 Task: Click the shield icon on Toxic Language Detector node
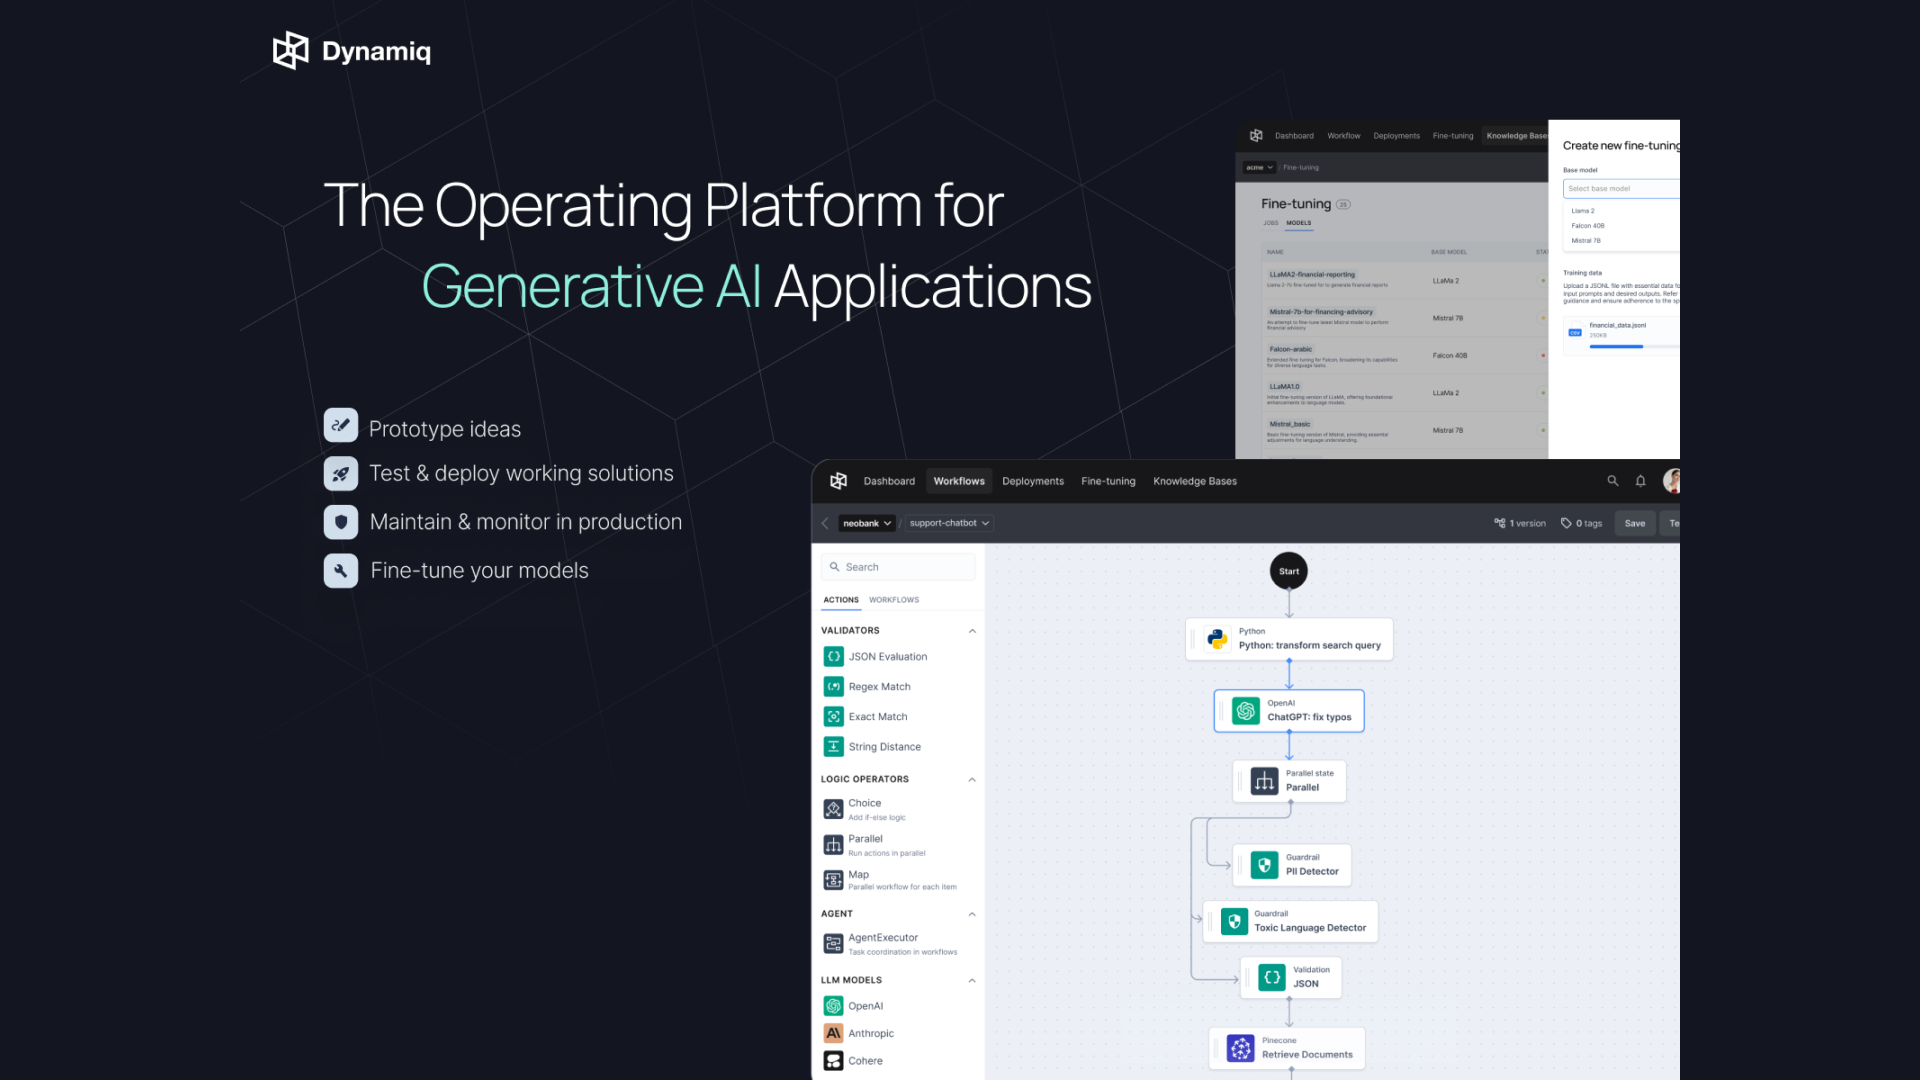[x=1235, y=921]
